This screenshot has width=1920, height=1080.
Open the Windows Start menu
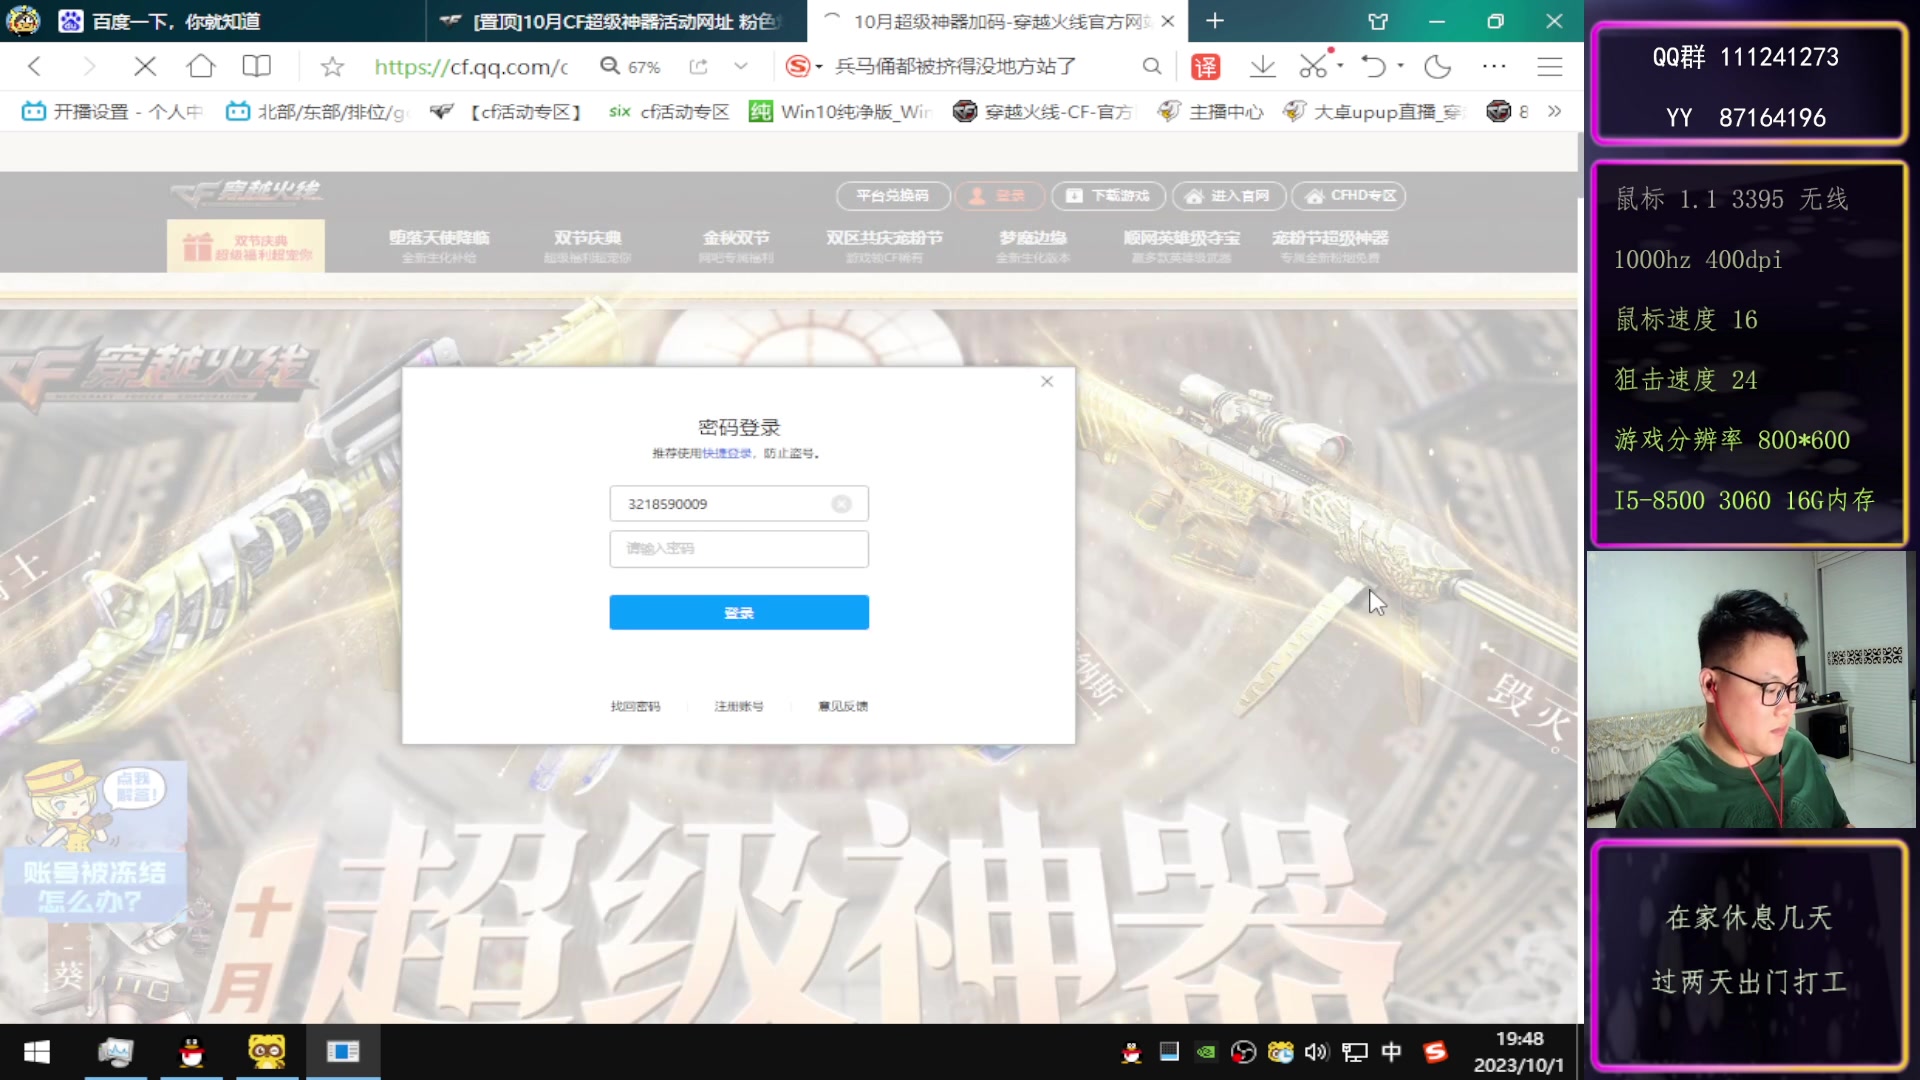37,1052
